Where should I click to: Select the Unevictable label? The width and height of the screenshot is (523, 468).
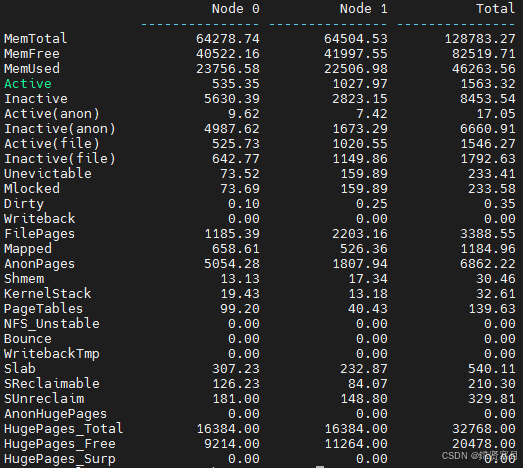pos(48,174)
